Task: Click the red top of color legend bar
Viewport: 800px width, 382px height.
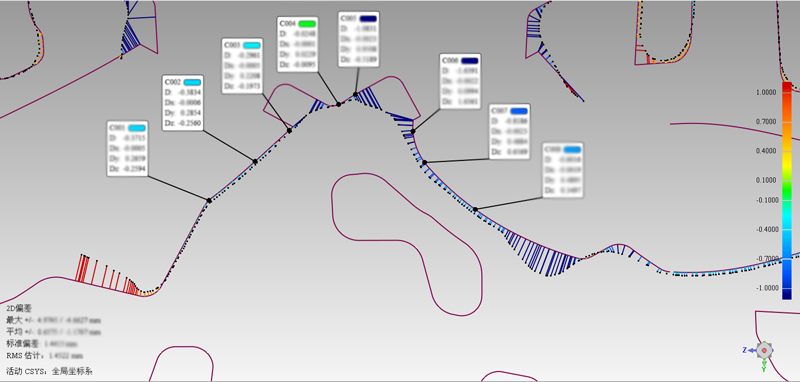Action: [787, 88]
